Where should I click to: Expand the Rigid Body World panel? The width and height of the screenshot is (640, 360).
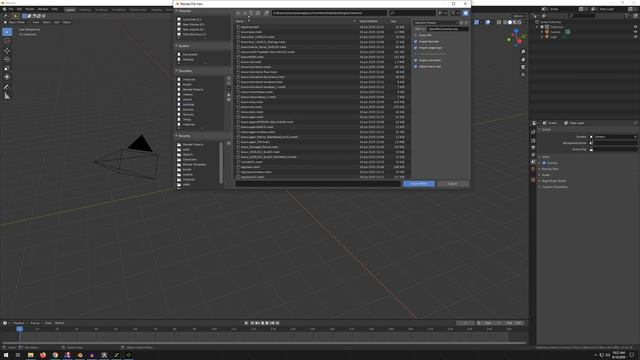click(553, 181)
